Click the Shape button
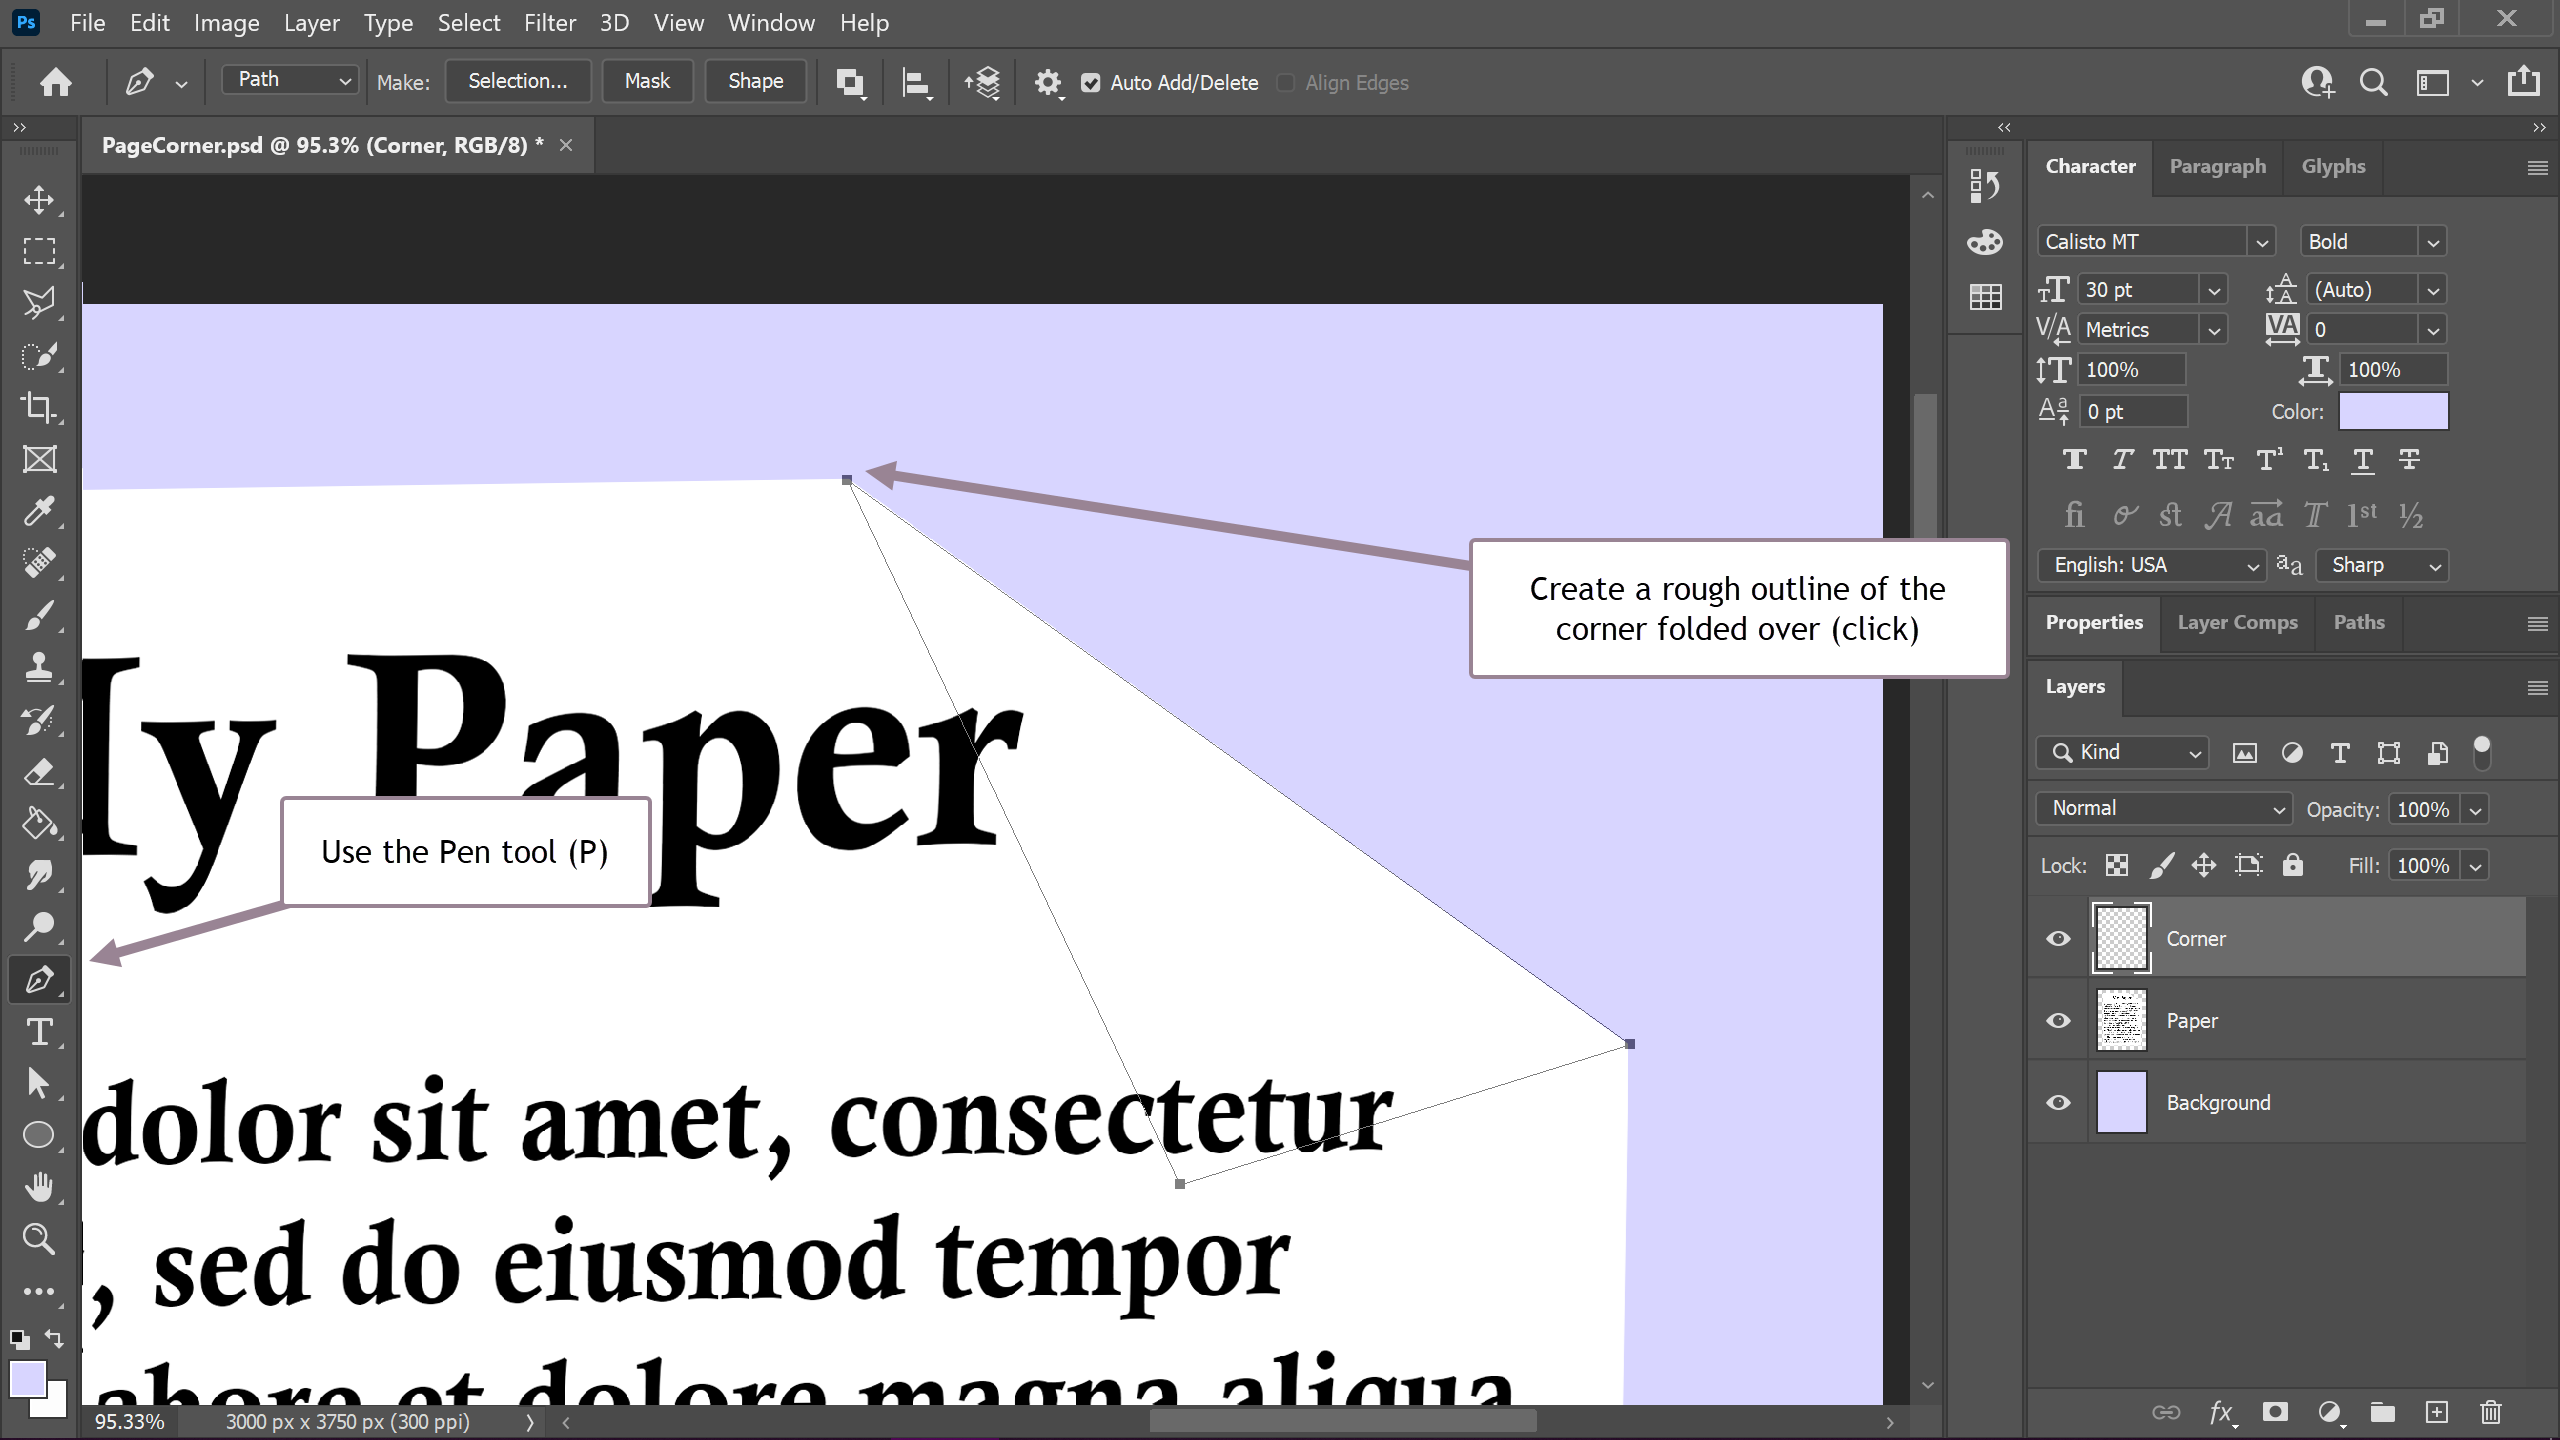2560x1440 pixels. [x=755, y=81]
